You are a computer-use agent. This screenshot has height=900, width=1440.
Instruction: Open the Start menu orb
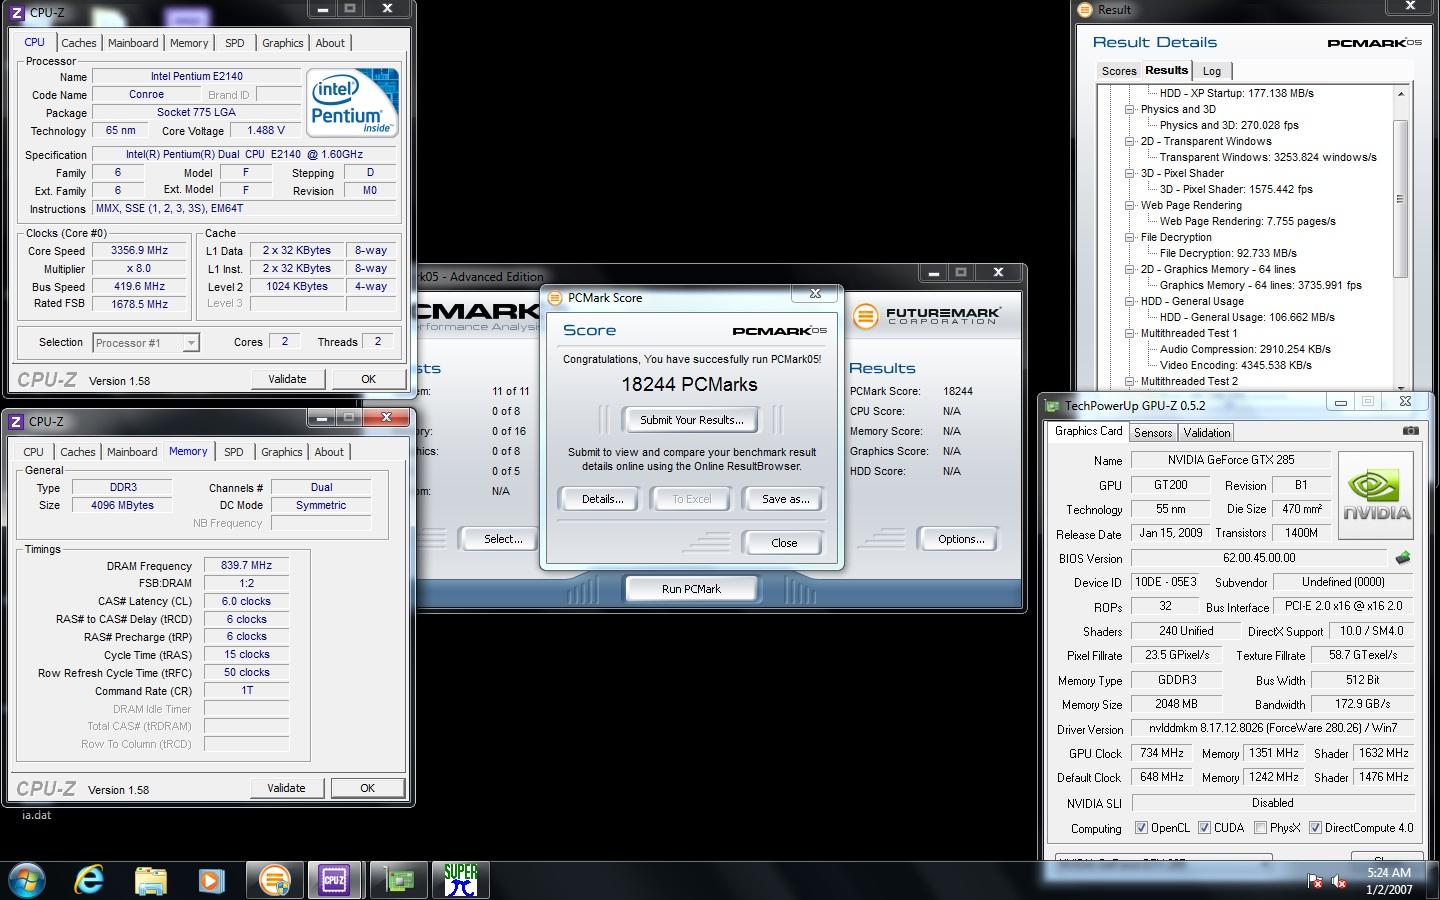(x=27, y=880)
